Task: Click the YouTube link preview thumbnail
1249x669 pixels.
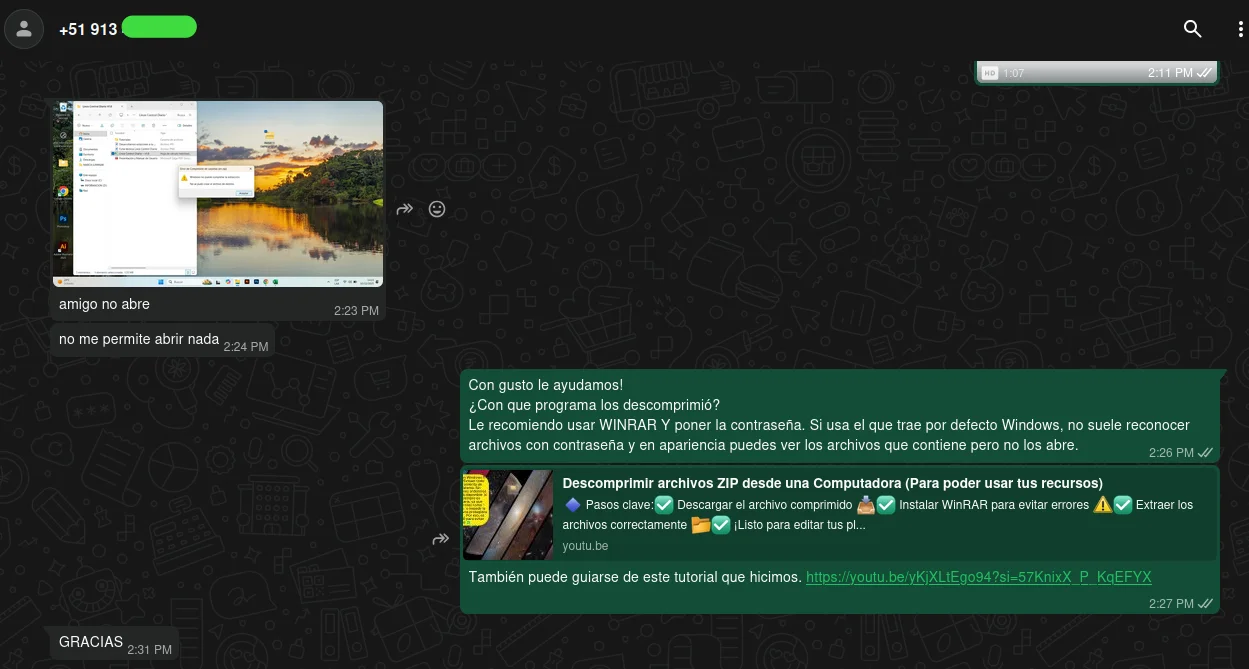Action: click(508, 515)
